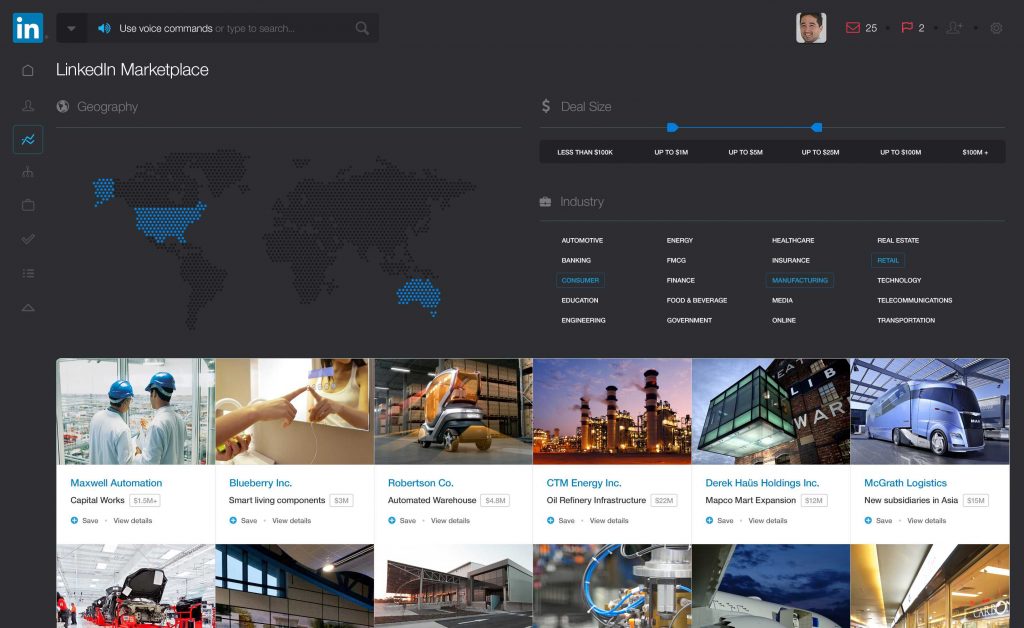Collapse sidebar using the bottom up-arrow

28,307
